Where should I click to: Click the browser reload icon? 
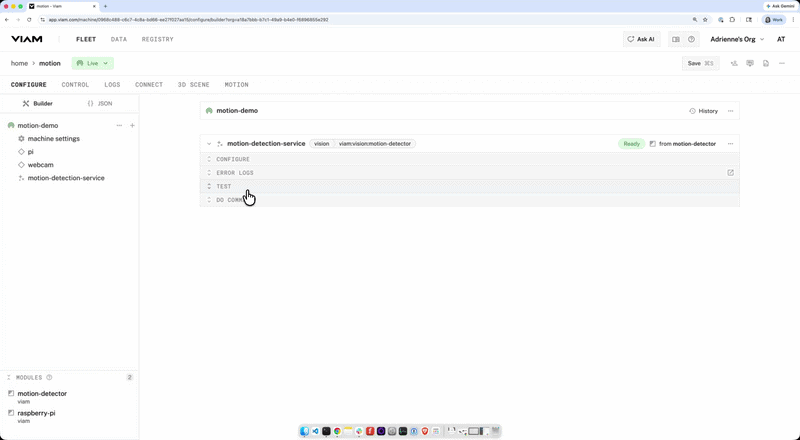29,20
